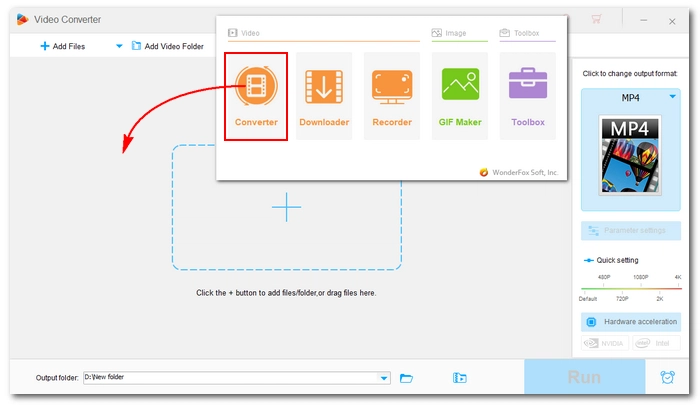Open the Converter module
Viewport: 700px width, 405px height.
(x=256, y=96)
